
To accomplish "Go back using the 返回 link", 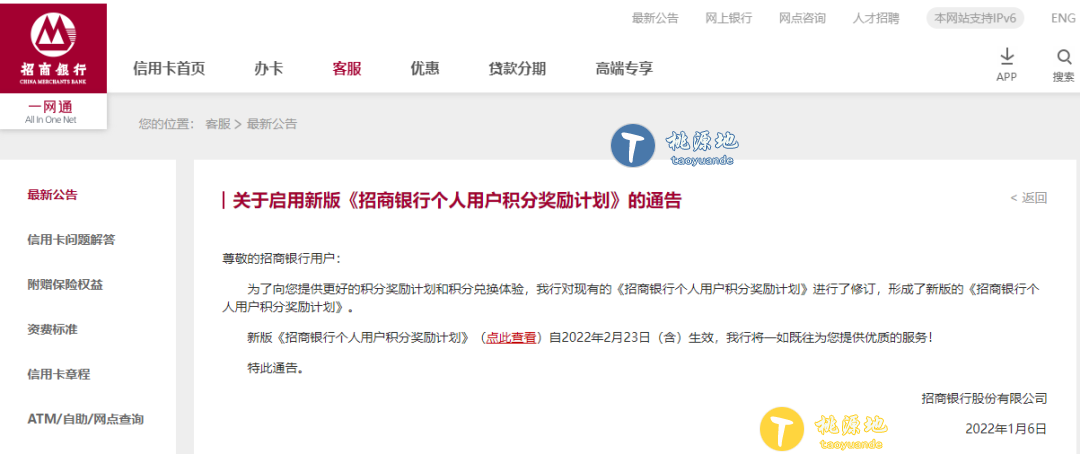I will [1028, 198].
